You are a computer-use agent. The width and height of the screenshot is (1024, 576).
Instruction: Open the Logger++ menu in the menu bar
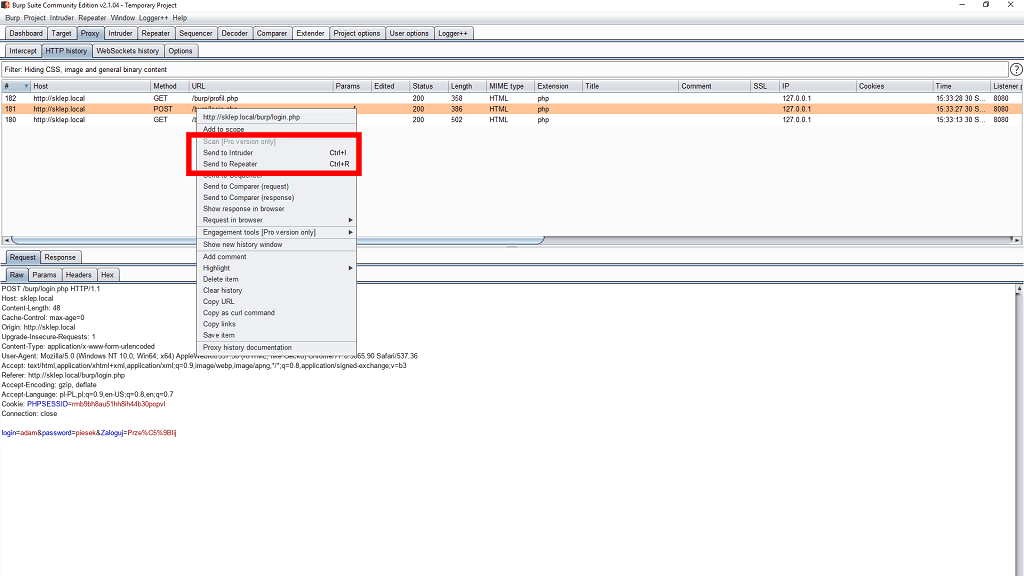click(x=153, y=18)
